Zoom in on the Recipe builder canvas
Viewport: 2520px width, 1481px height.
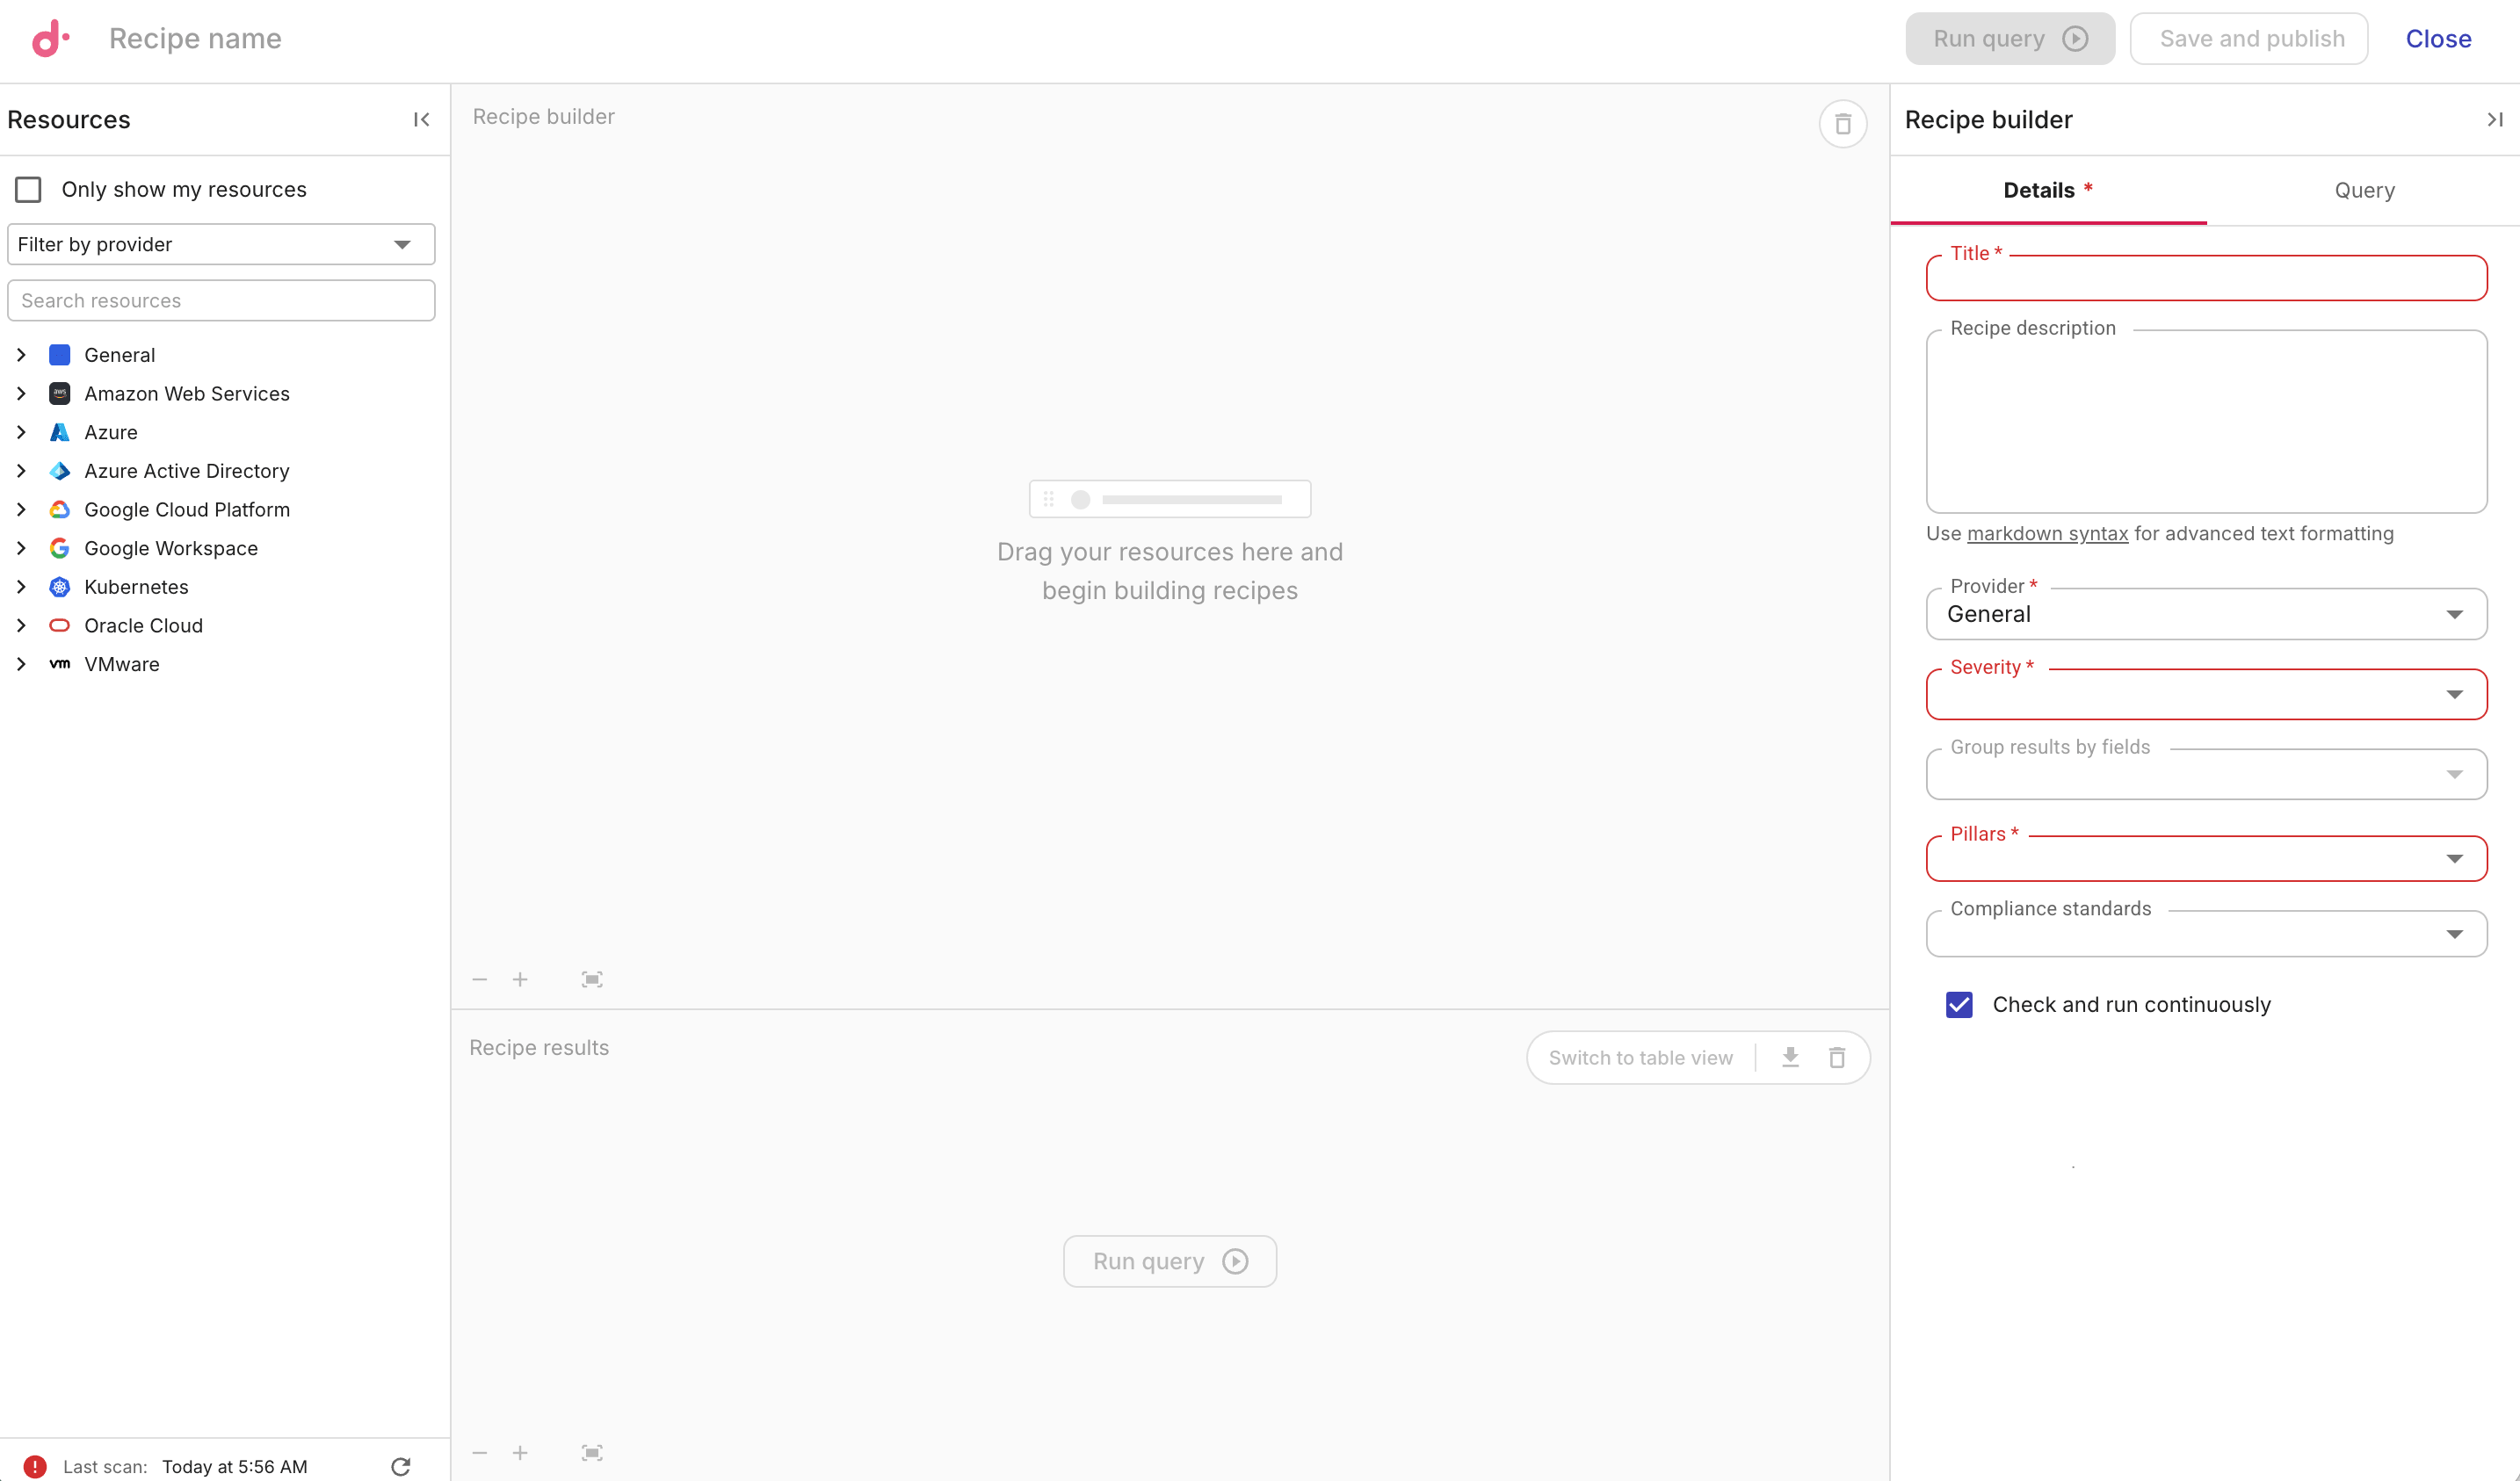coord(520,979)
